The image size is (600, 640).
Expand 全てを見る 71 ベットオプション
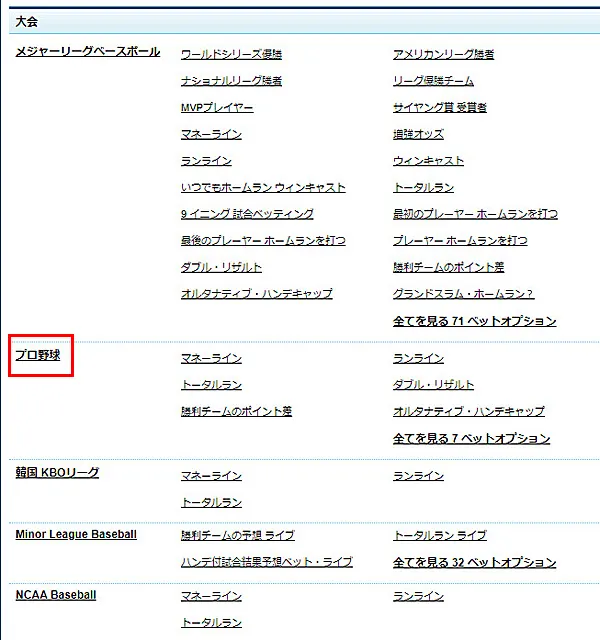(474, 322)
